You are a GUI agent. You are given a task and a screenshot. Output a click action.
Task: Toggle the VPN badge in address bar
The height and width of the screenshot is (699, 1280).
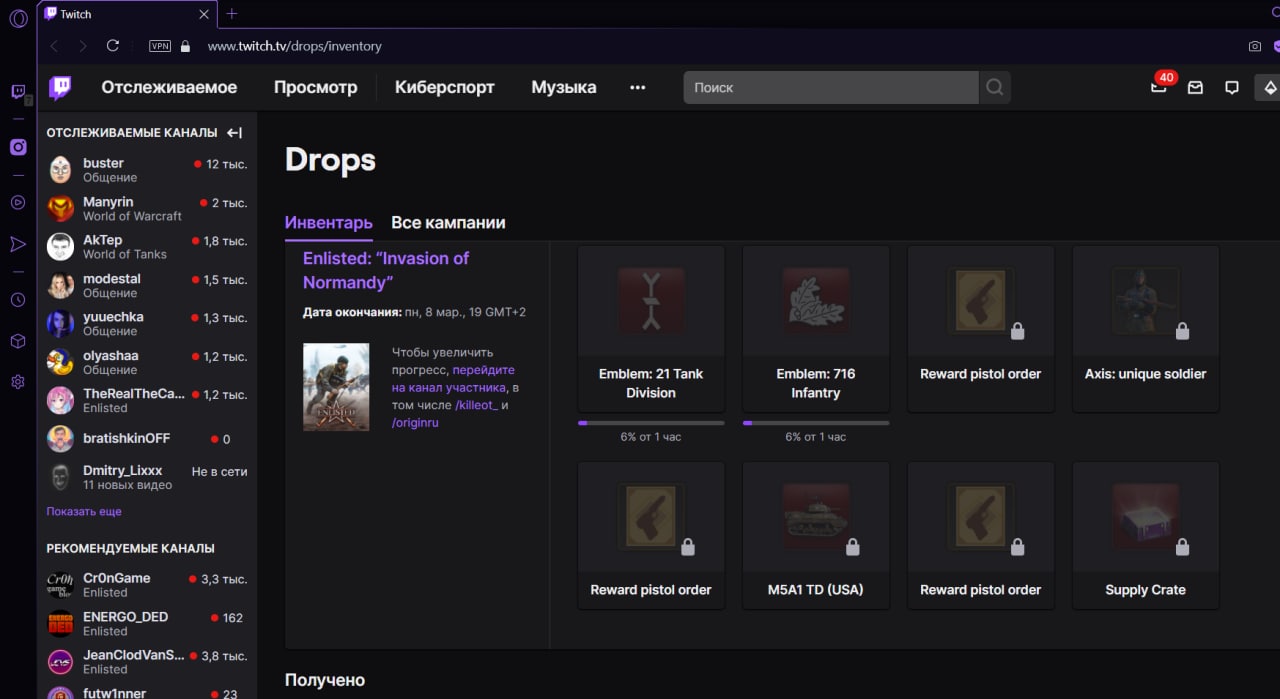click(x=159, y=46)
